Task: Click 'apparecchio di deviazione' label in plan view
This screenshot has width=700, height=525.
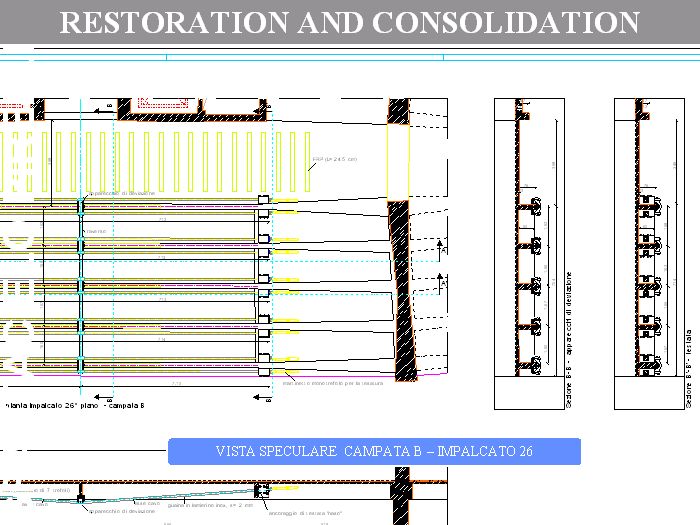Action: 122,193
